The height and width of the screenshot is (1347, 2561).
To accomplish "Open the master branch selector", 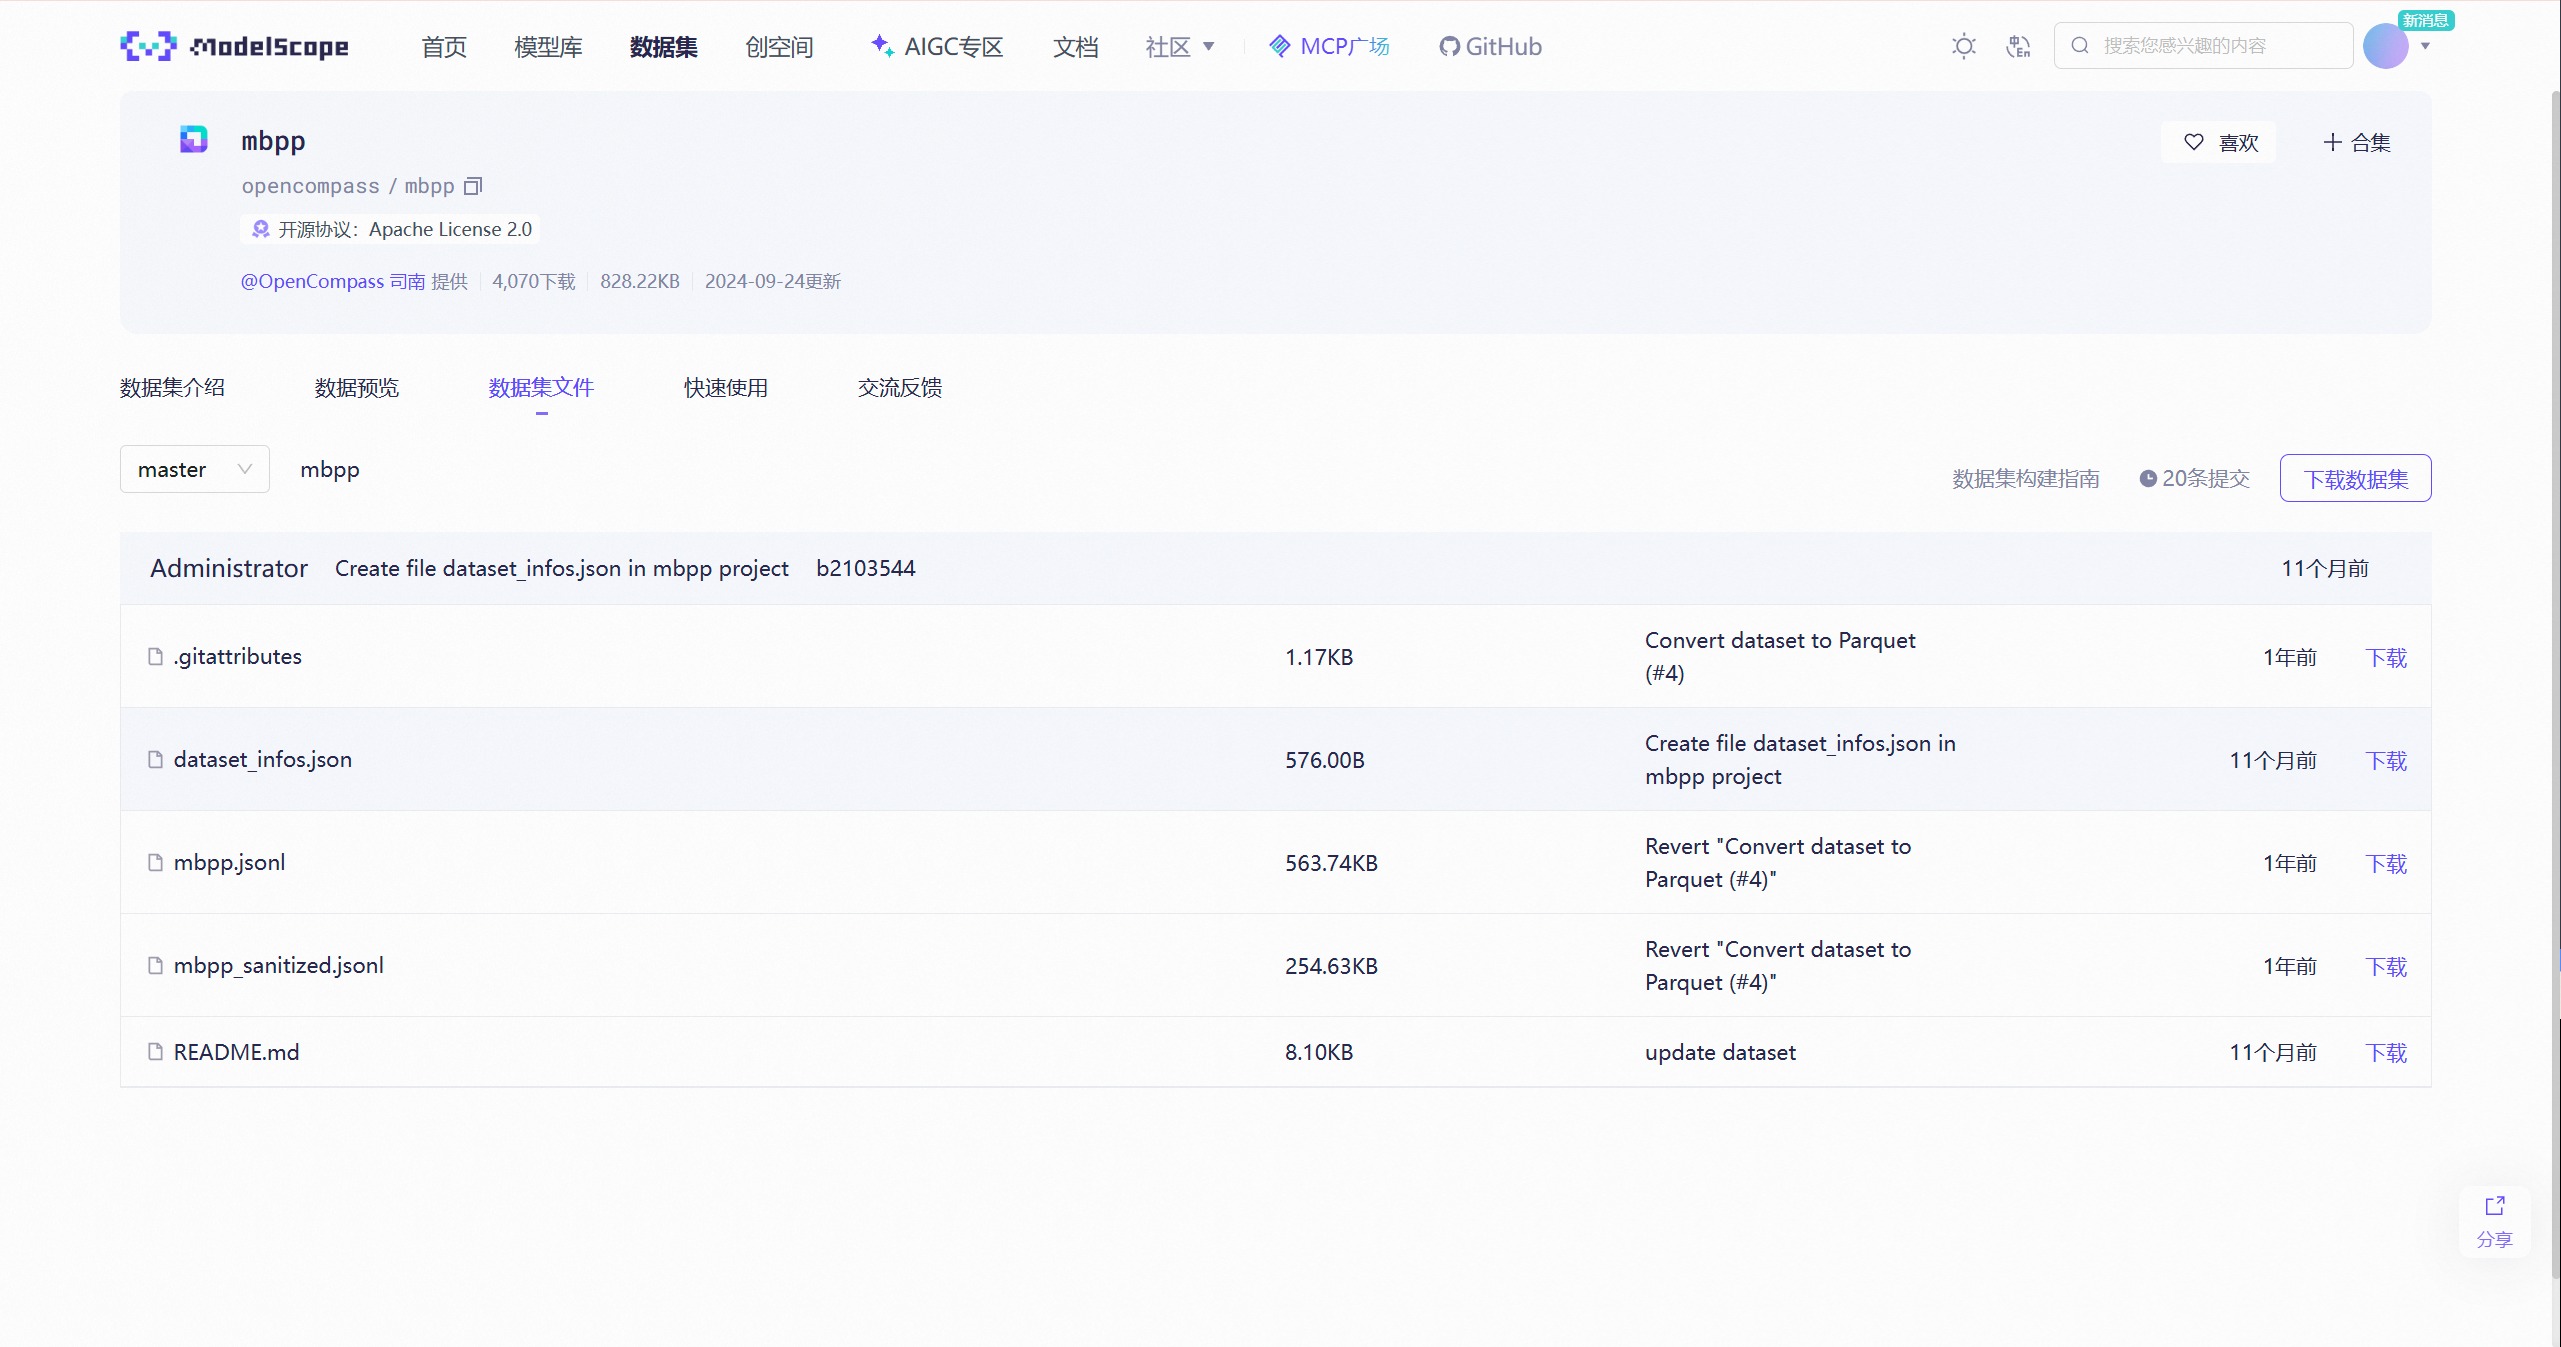I will [x=195, y=469].
